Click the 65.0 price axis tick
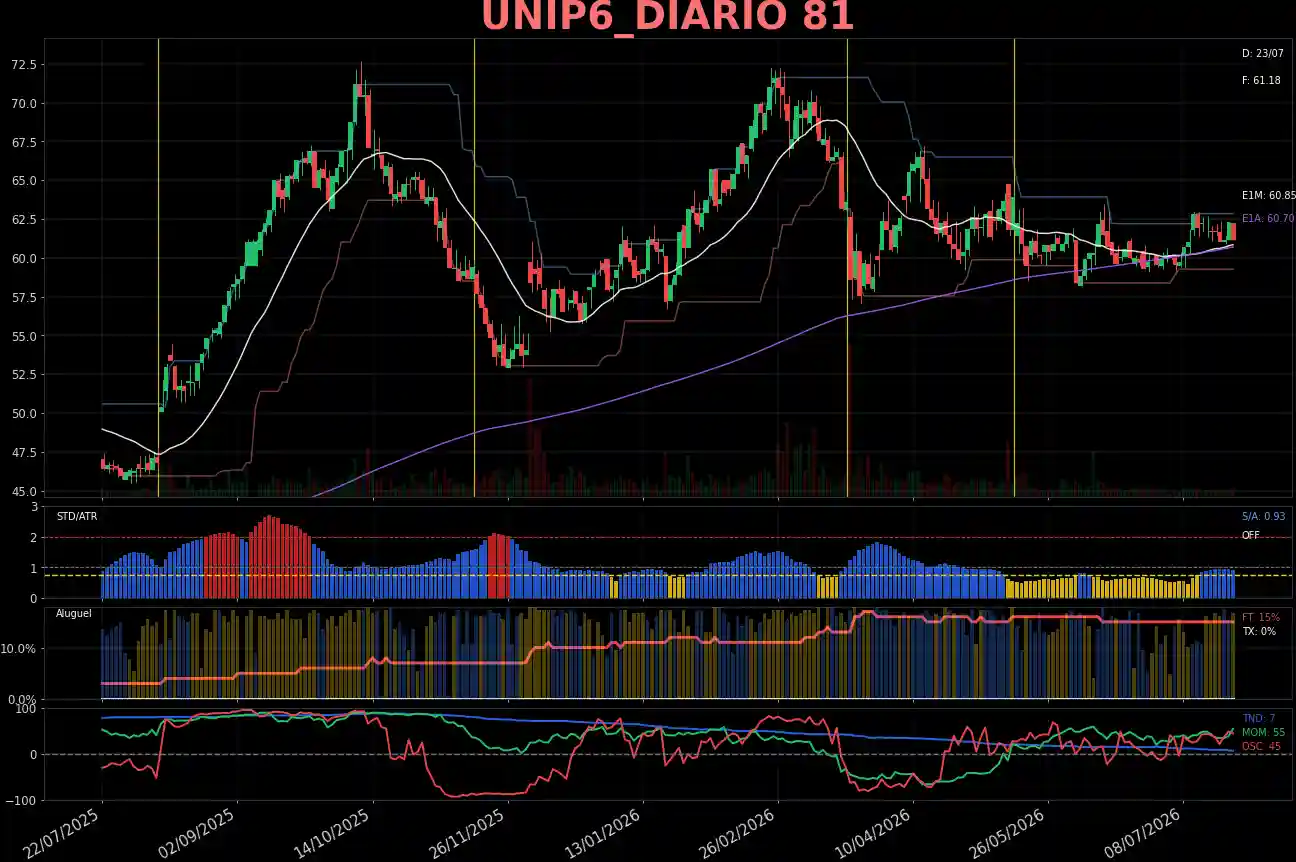This screenshot has height=862, width=1296. tap(24, 181)
